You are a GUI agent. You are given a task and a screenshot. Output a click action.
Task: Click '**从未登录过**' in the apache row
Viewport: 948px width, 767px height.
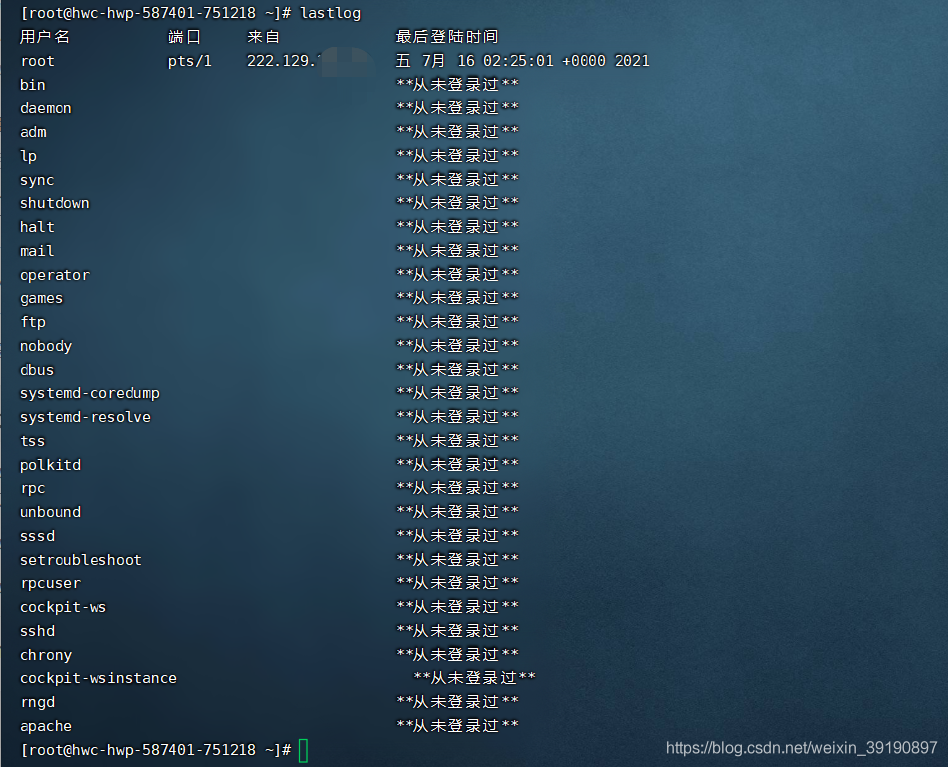pyautogui.click(x=458, y=726)
